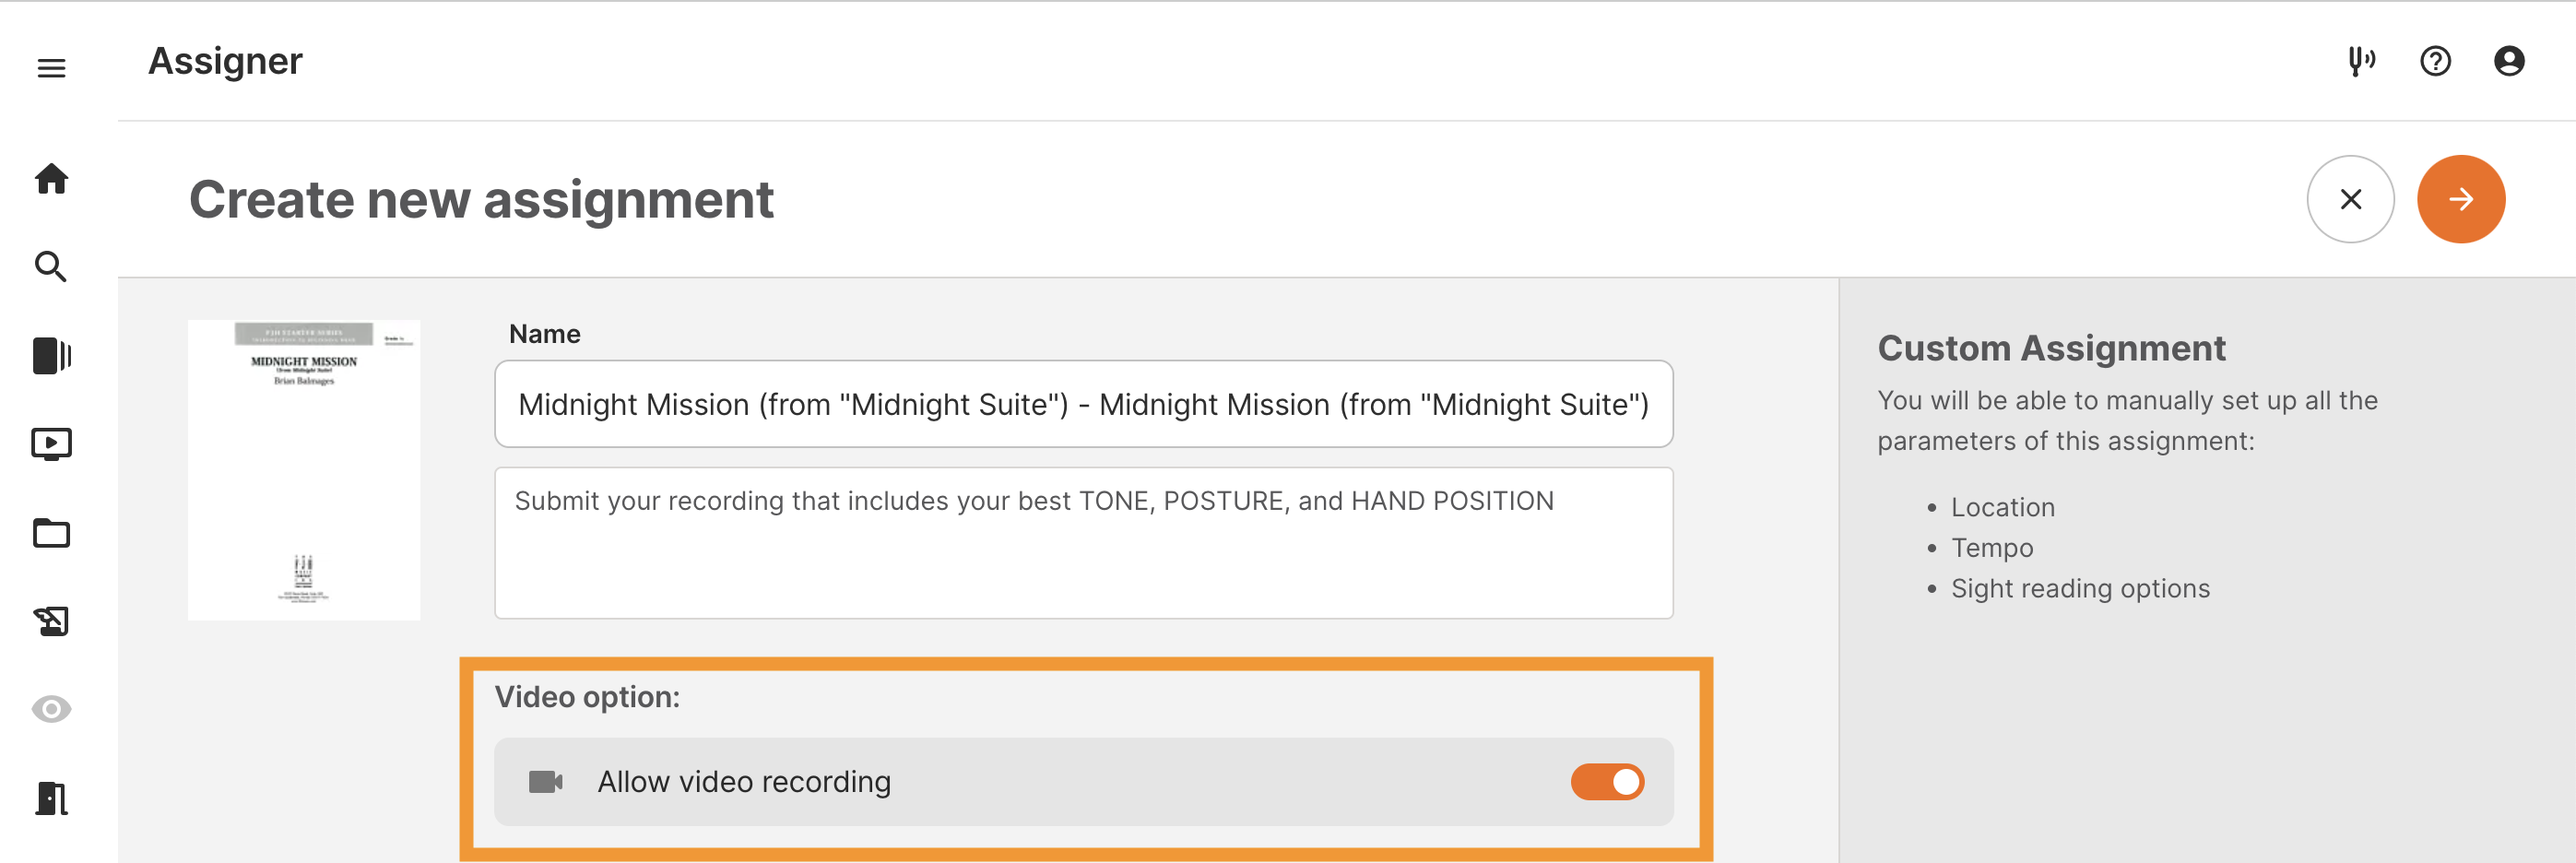Open the music library sidebar icon
The image size is (2576, 863).
[x=51, y=355]
